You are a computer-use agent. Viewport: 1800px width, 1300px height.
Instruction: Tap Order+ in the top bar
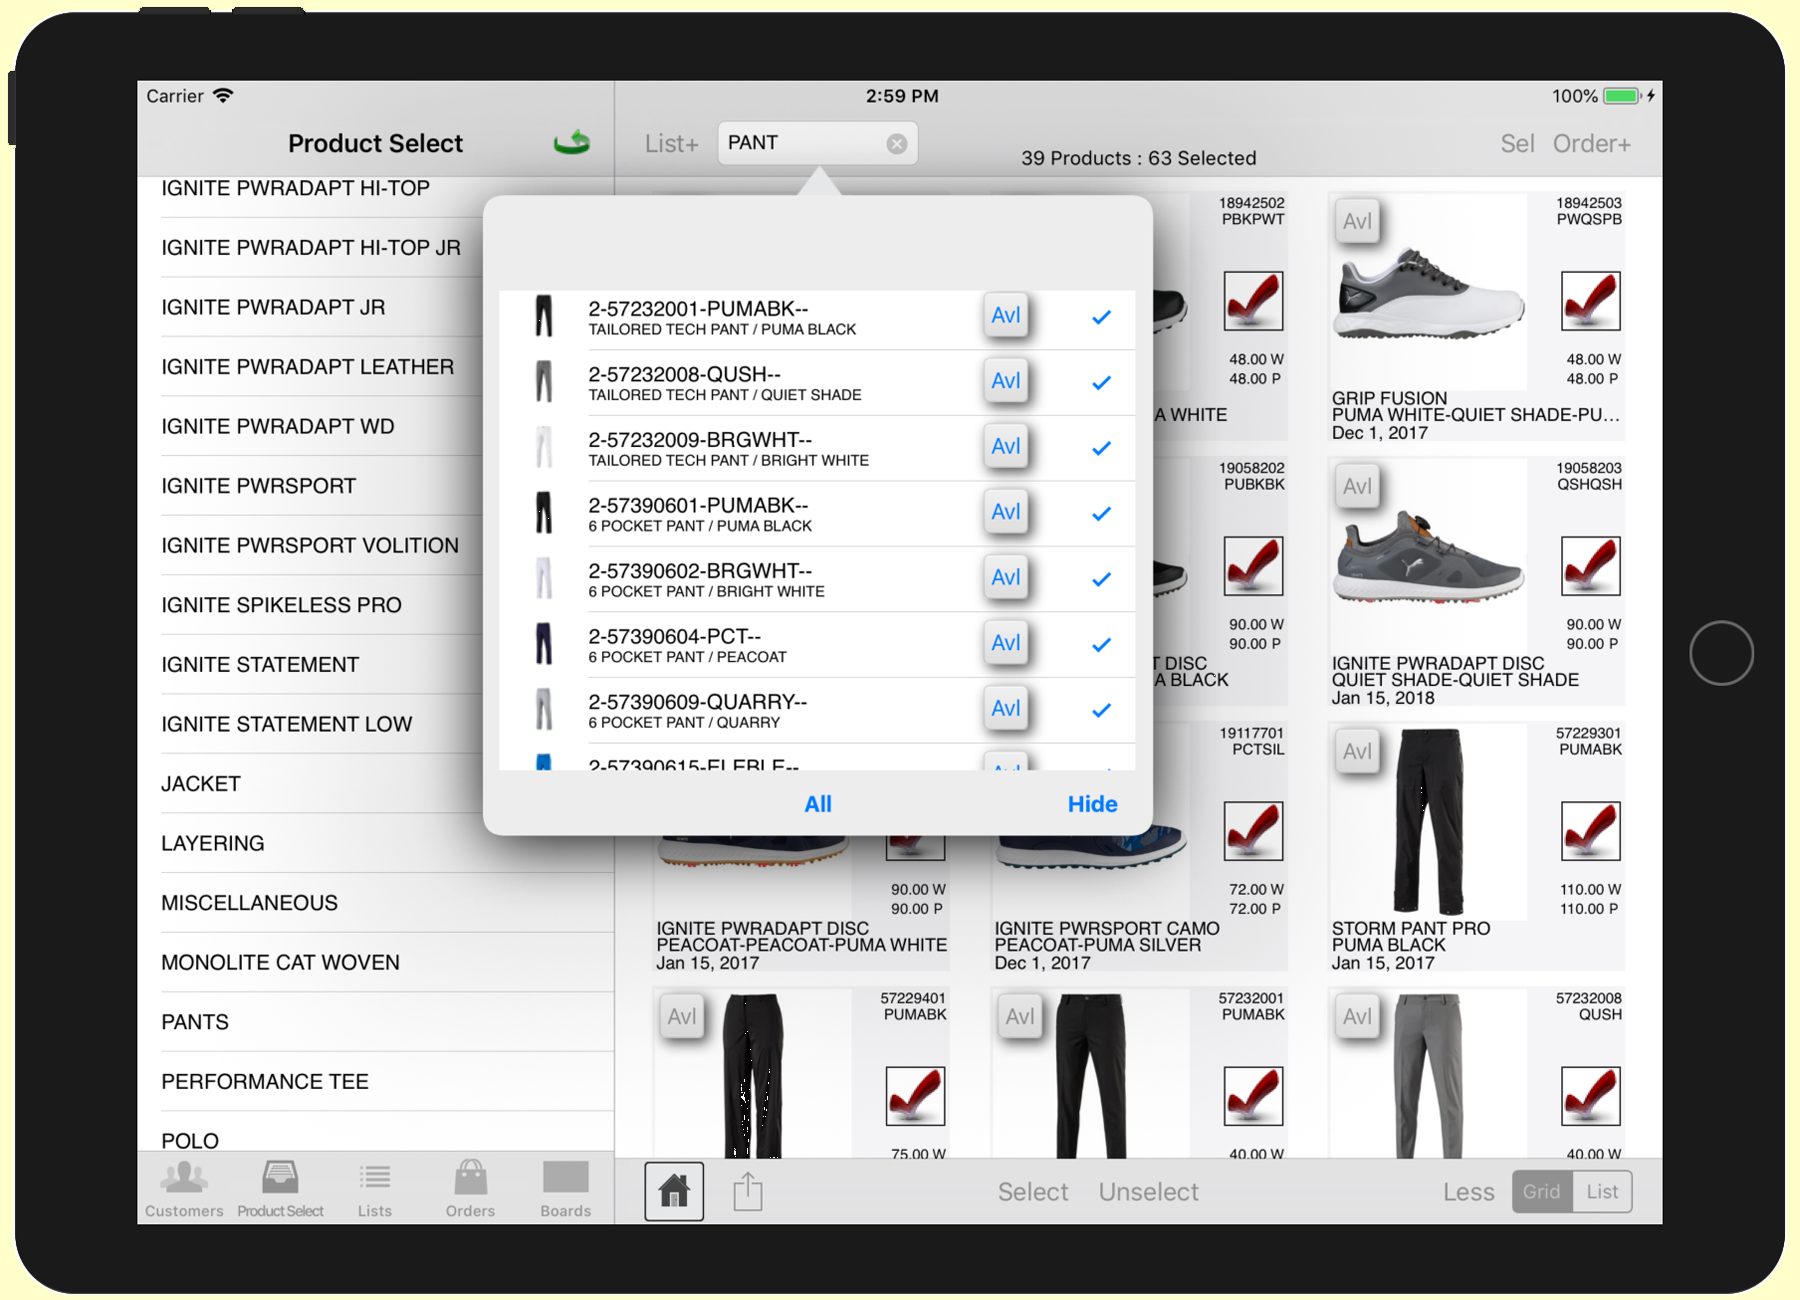1591,144
